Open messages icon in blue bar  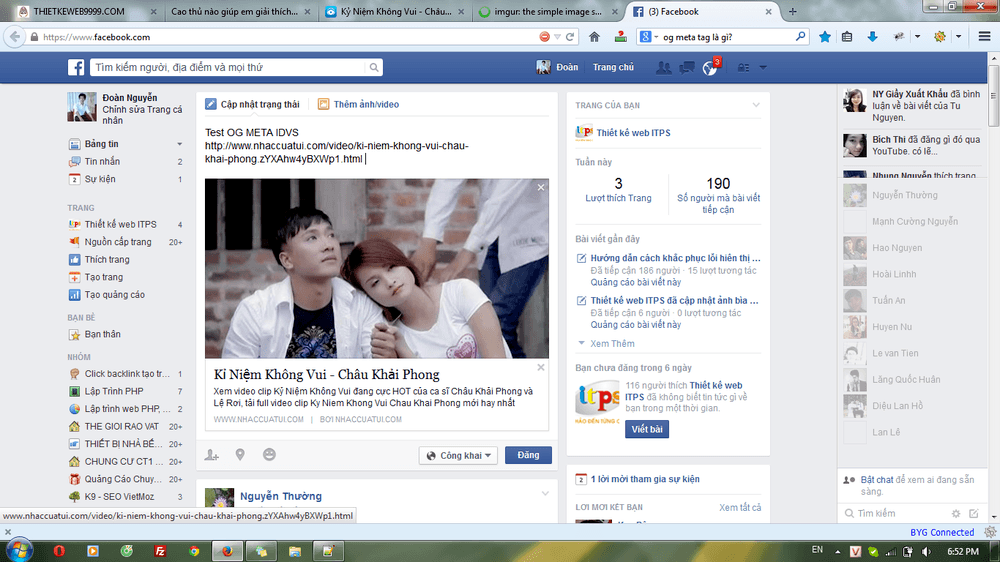coord(686,67)
